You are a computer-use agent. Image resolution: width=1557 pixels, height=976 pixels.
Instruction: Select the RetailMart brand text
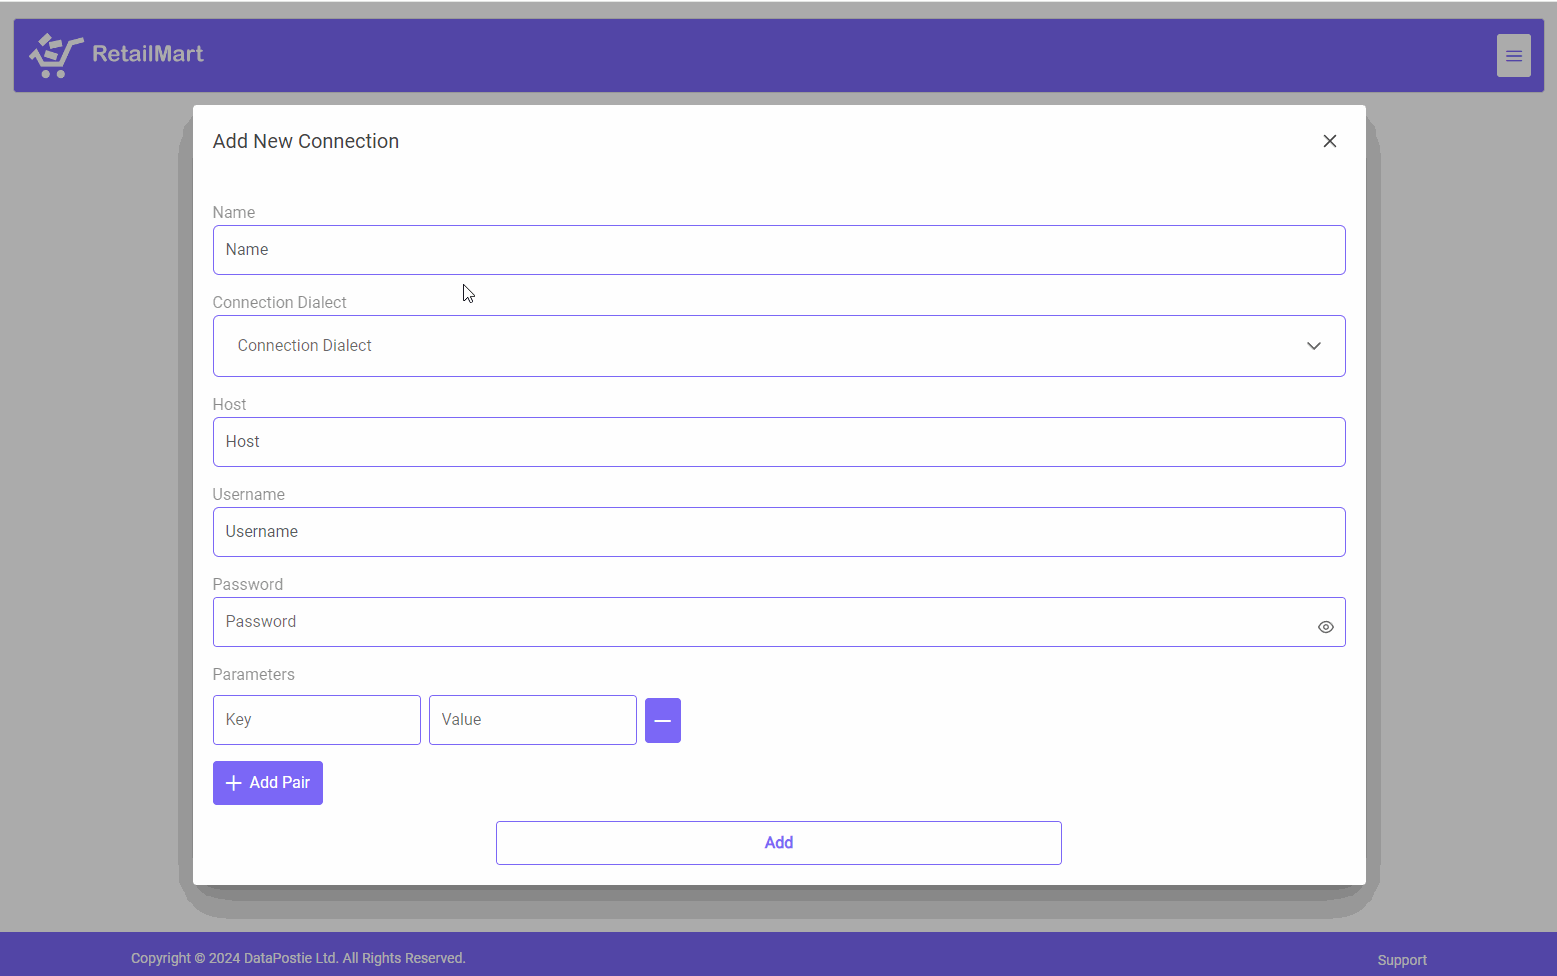click(x=147, y=54)
